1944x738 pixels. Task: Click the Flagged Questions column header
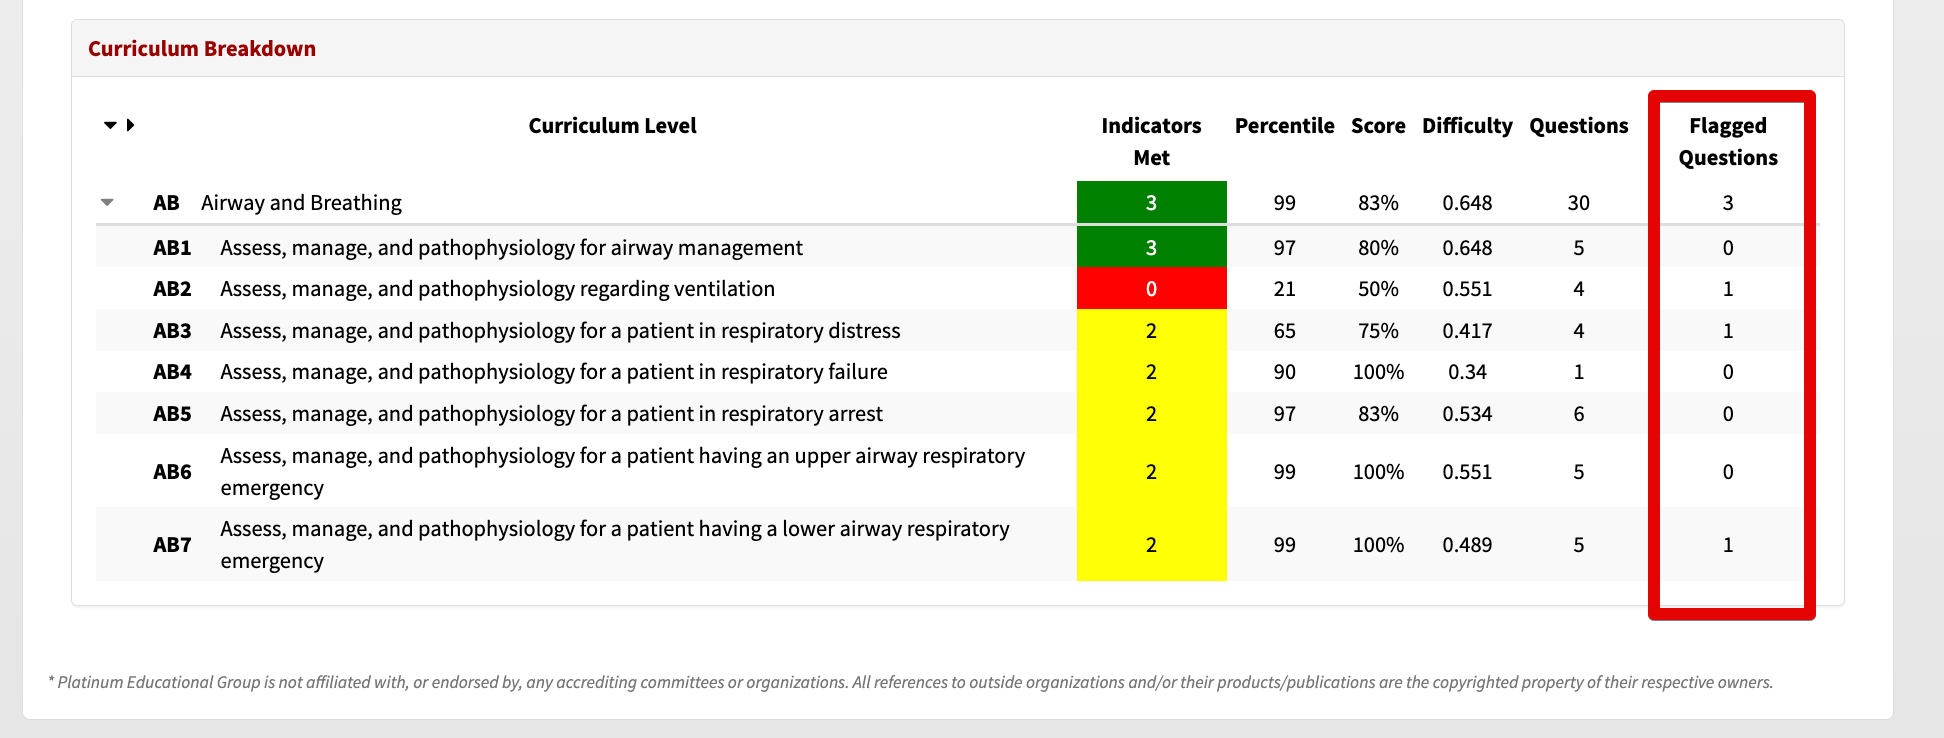click(1728, 141)
